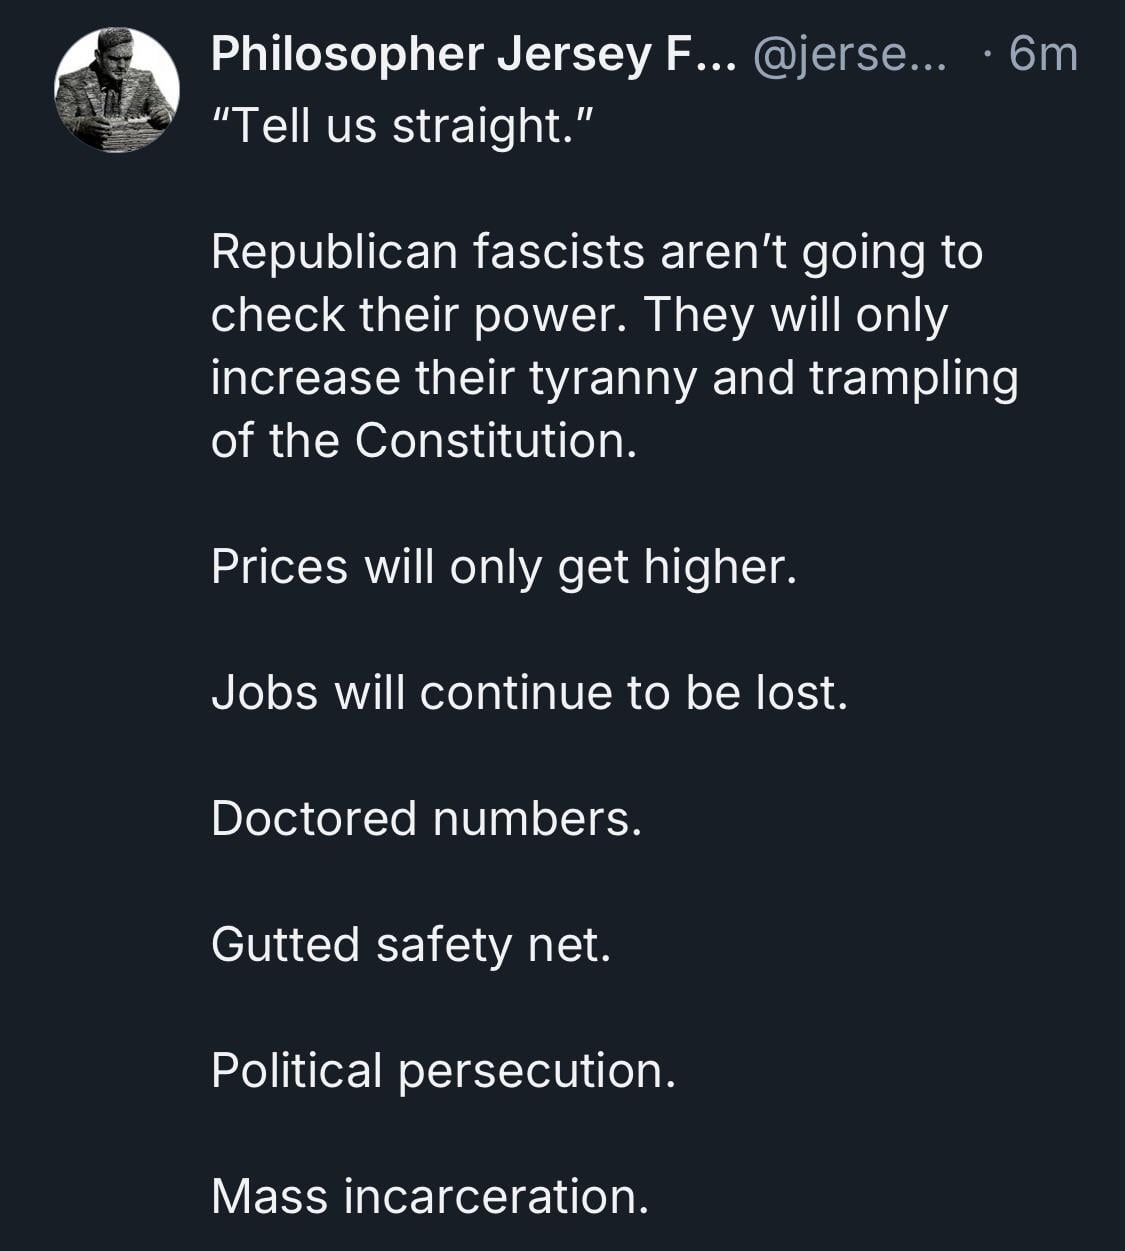The image size is (1125, 1251).
Task: Select the "Prices will only get higher." line
Action: (504, 567)
